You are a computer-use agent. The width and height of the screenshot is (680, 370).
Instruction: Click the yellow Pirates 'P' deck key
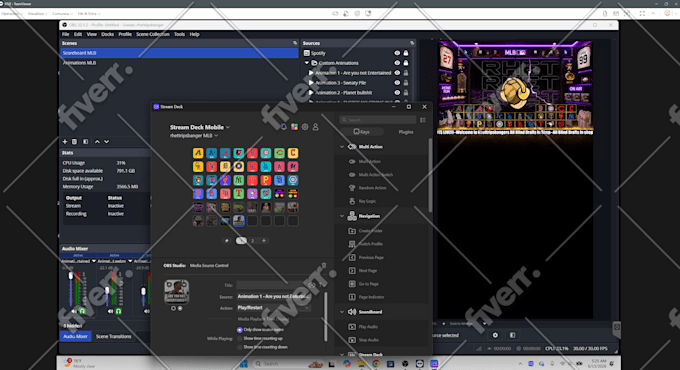tap(265, 180)
